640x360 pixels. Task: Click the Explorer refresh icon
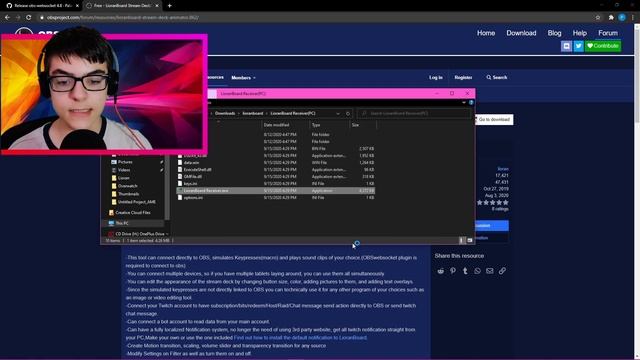pos(348,113)
